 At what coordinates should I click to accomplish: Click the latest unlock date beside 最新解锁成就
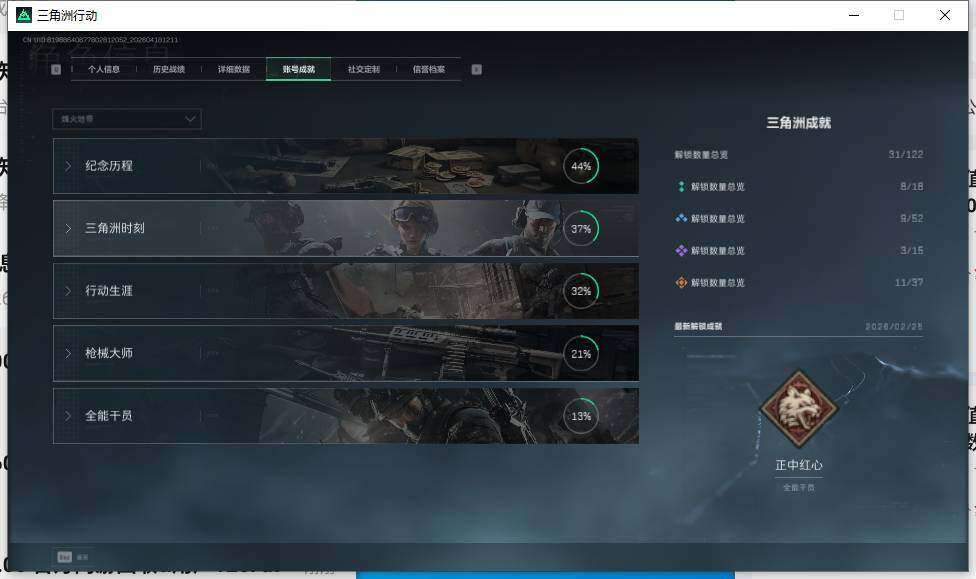click(894, 326)
